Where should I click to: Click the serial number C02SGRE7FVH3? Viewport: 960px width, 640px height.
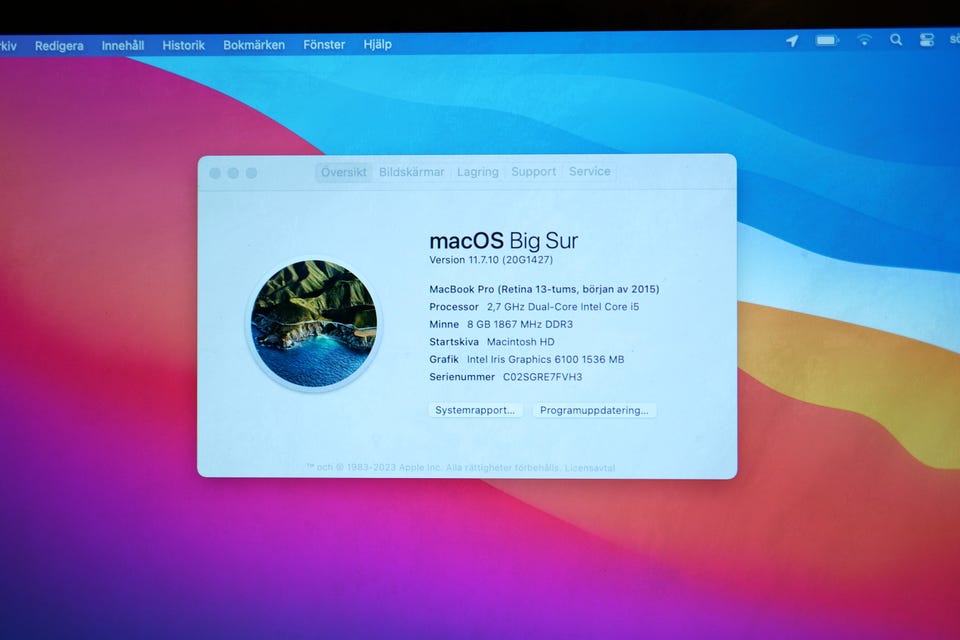[x=542, y=377]
